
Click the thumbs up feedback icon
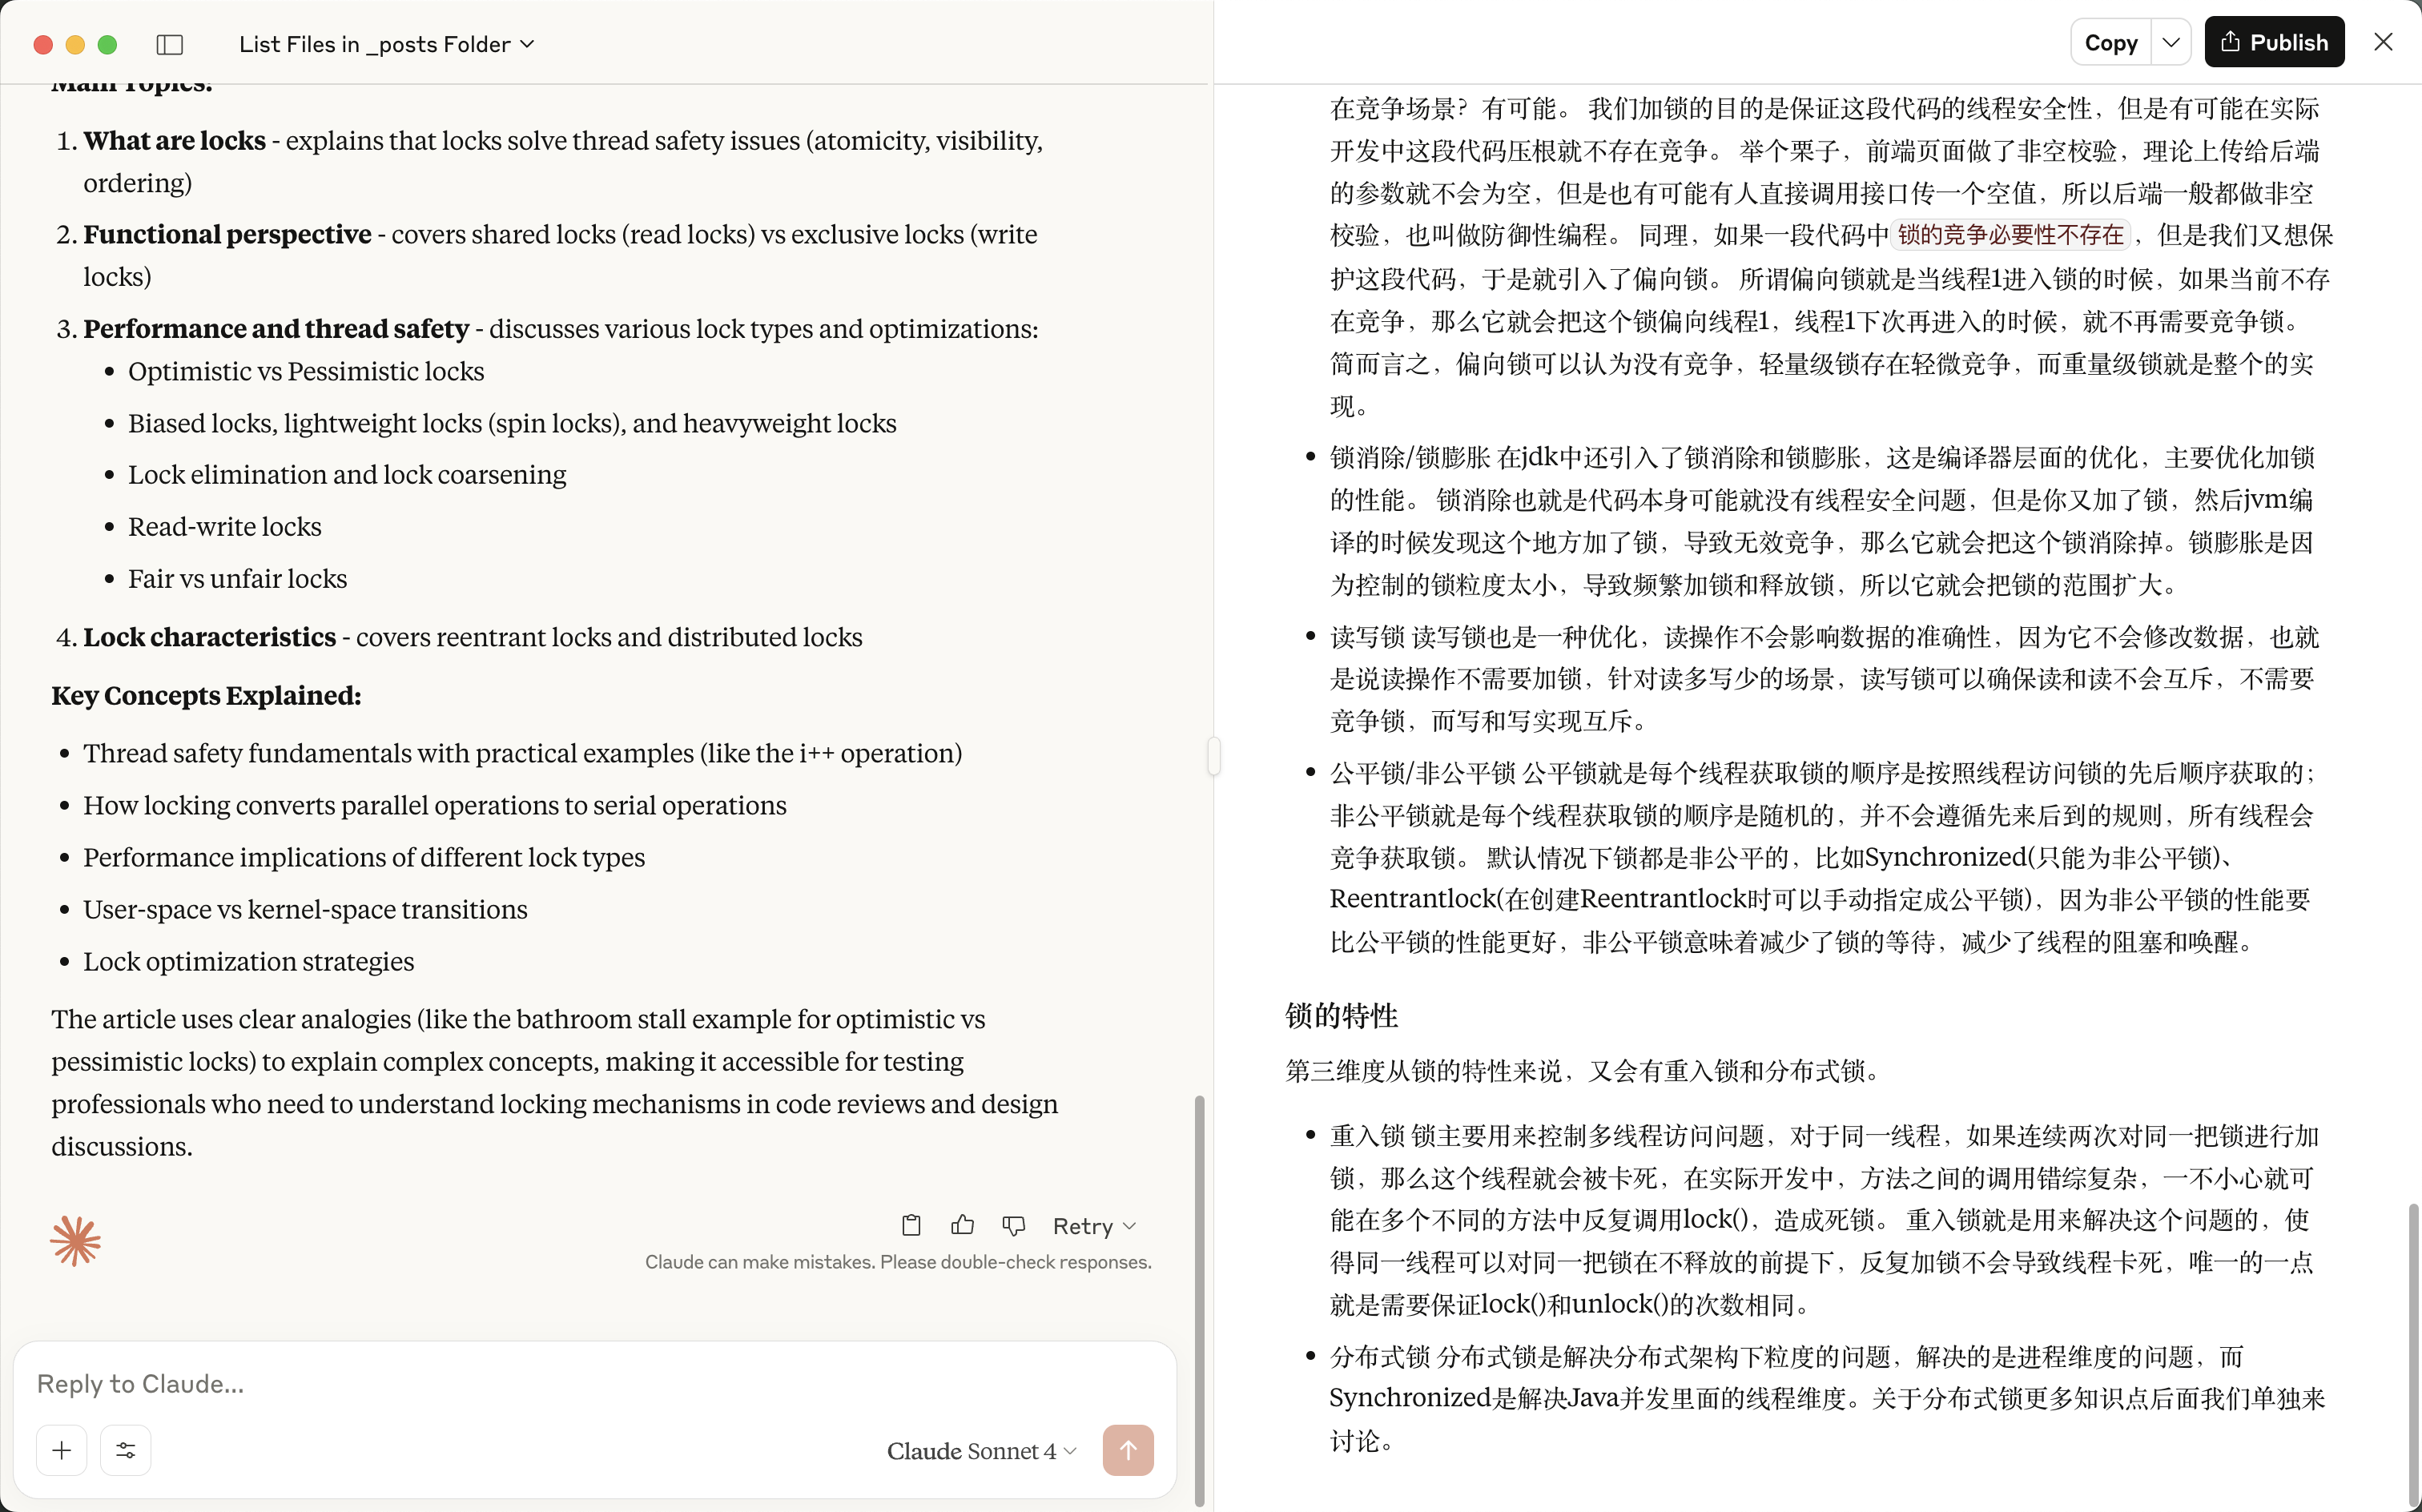962,1225
